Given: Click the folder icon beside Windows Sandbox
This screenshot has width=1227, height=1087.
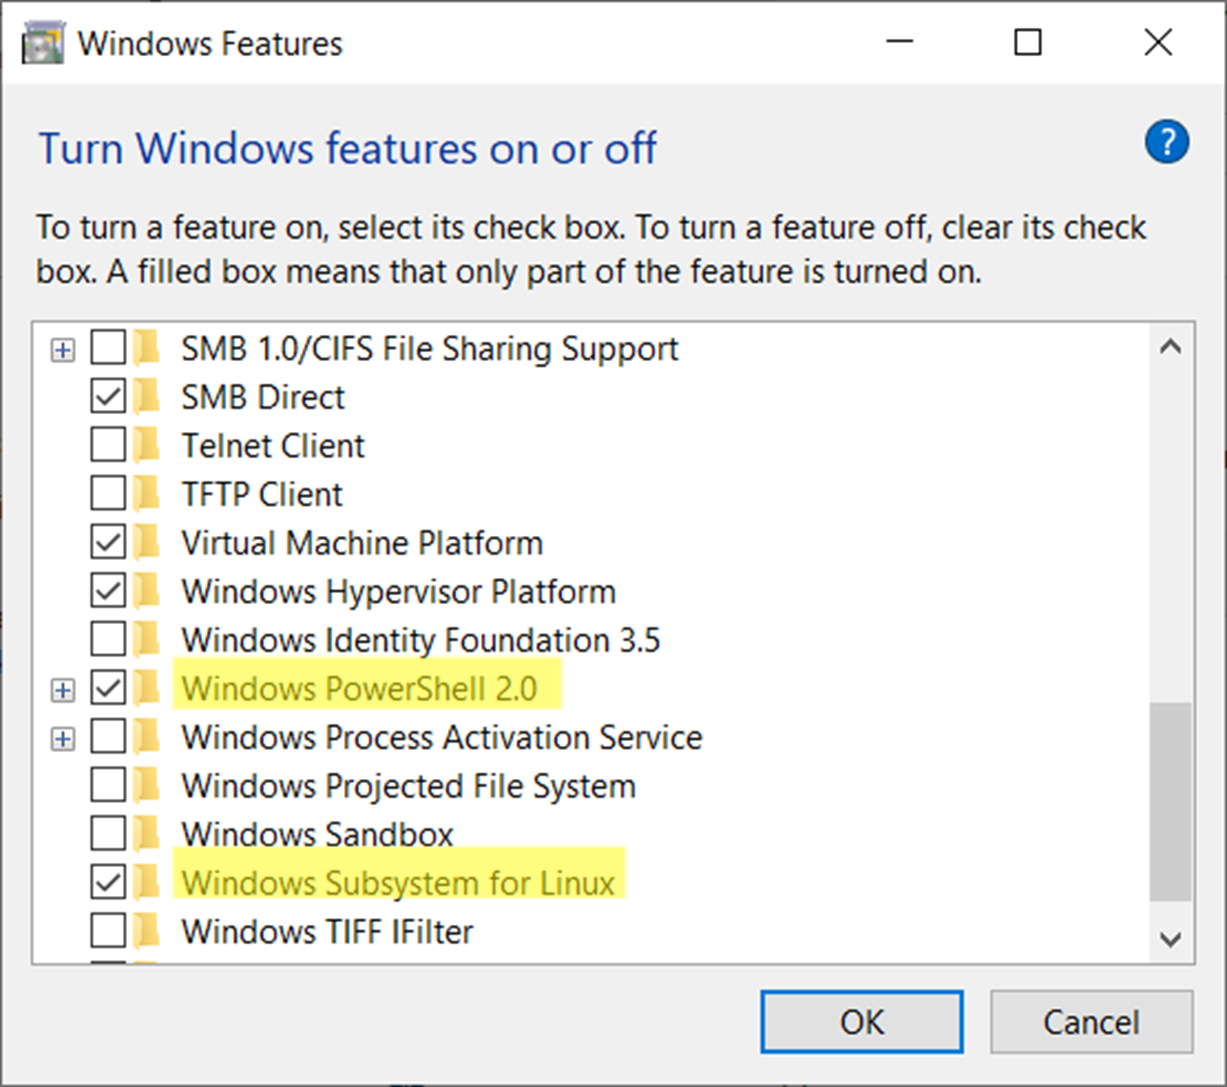Looking at the screenshot, I should (148, 834).
